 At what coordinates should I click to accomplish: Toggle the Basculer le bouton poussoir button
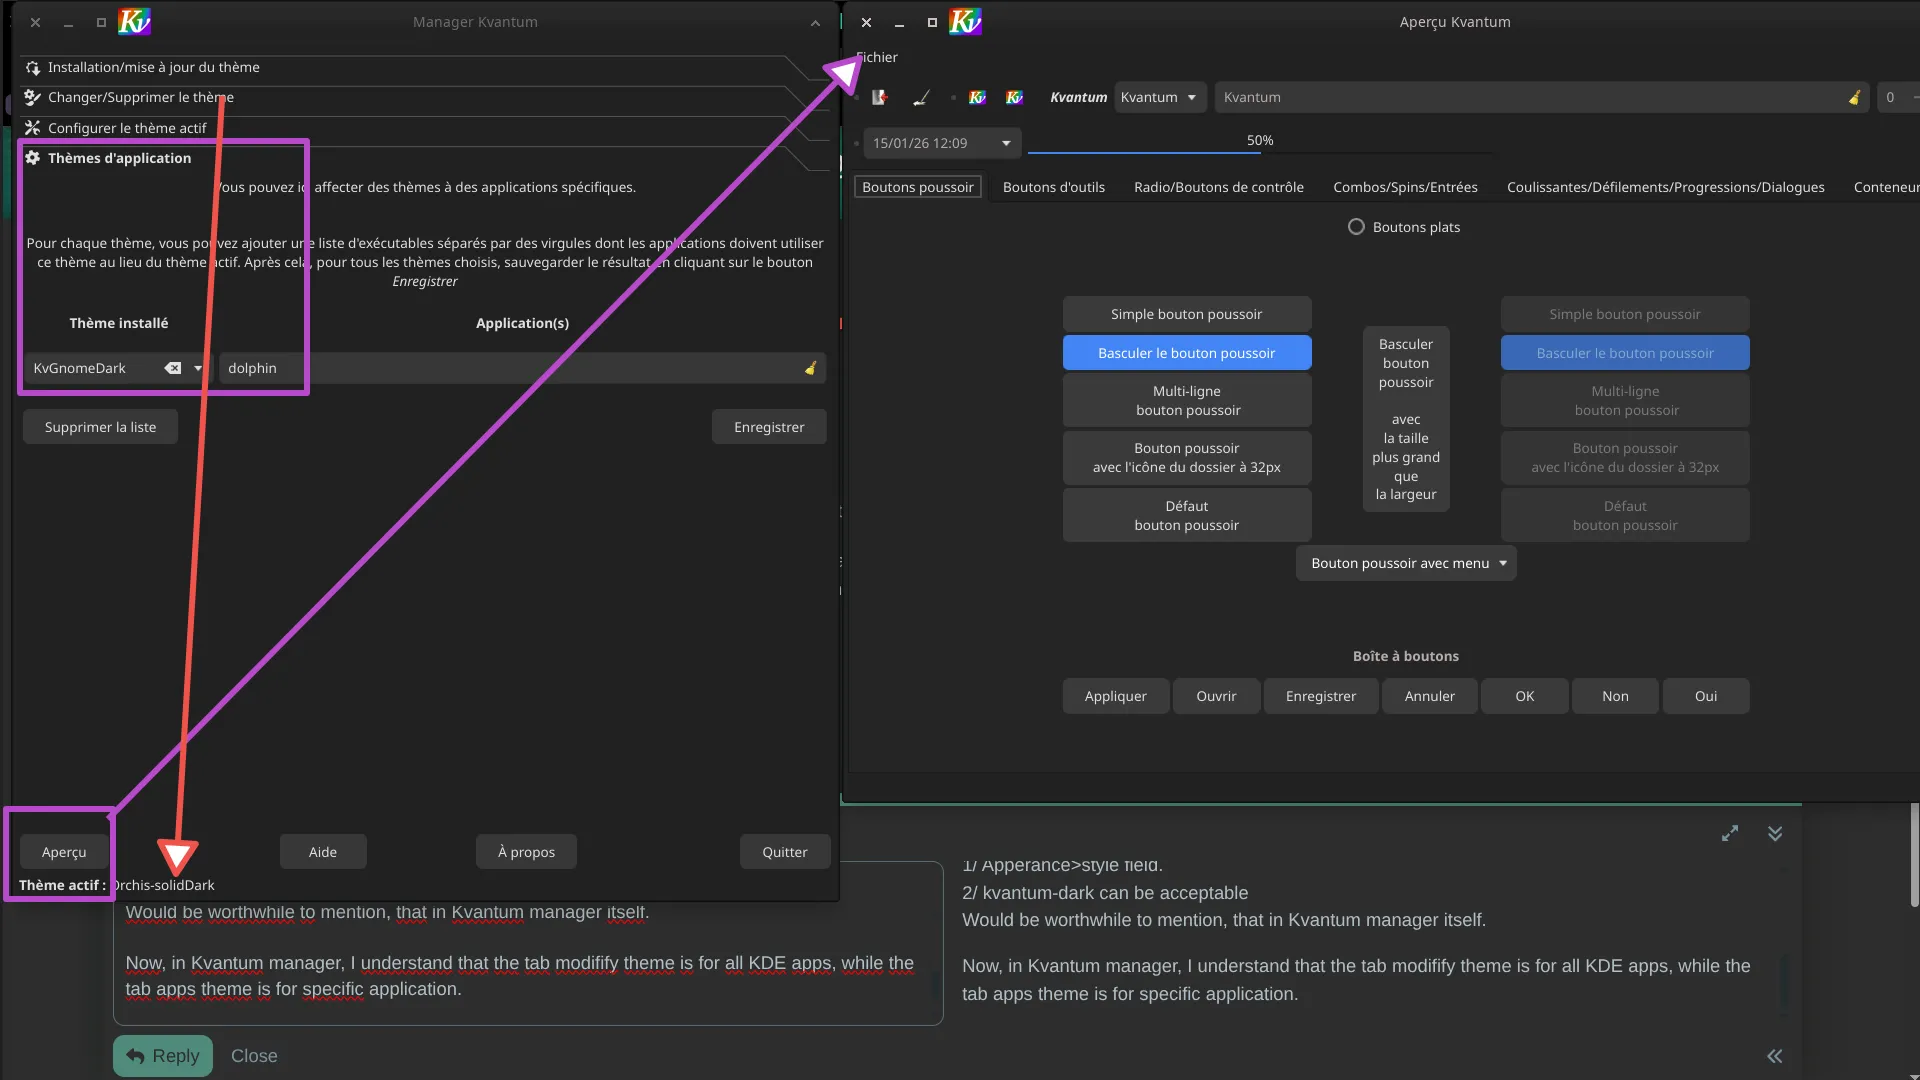[x=1186, y=353]
